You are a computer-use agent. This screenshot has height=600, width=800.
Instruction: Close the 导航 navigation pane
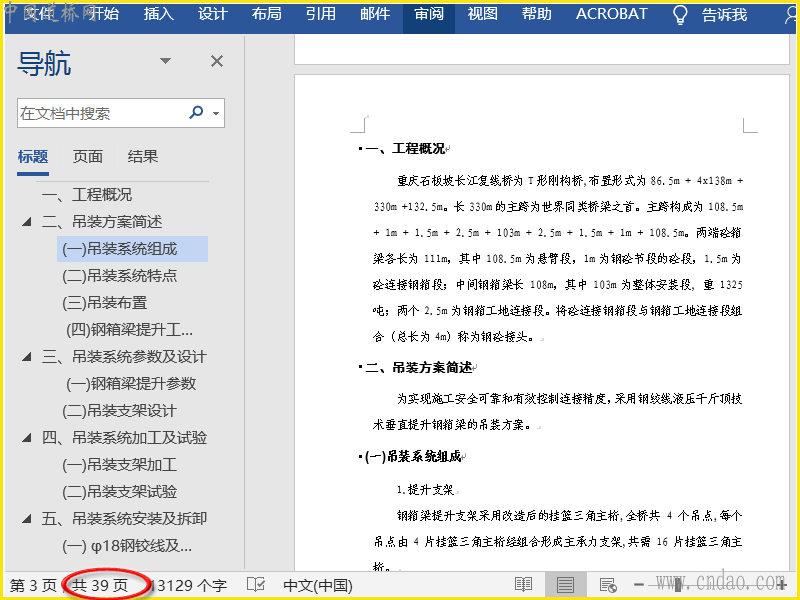(x=217, y=61)
